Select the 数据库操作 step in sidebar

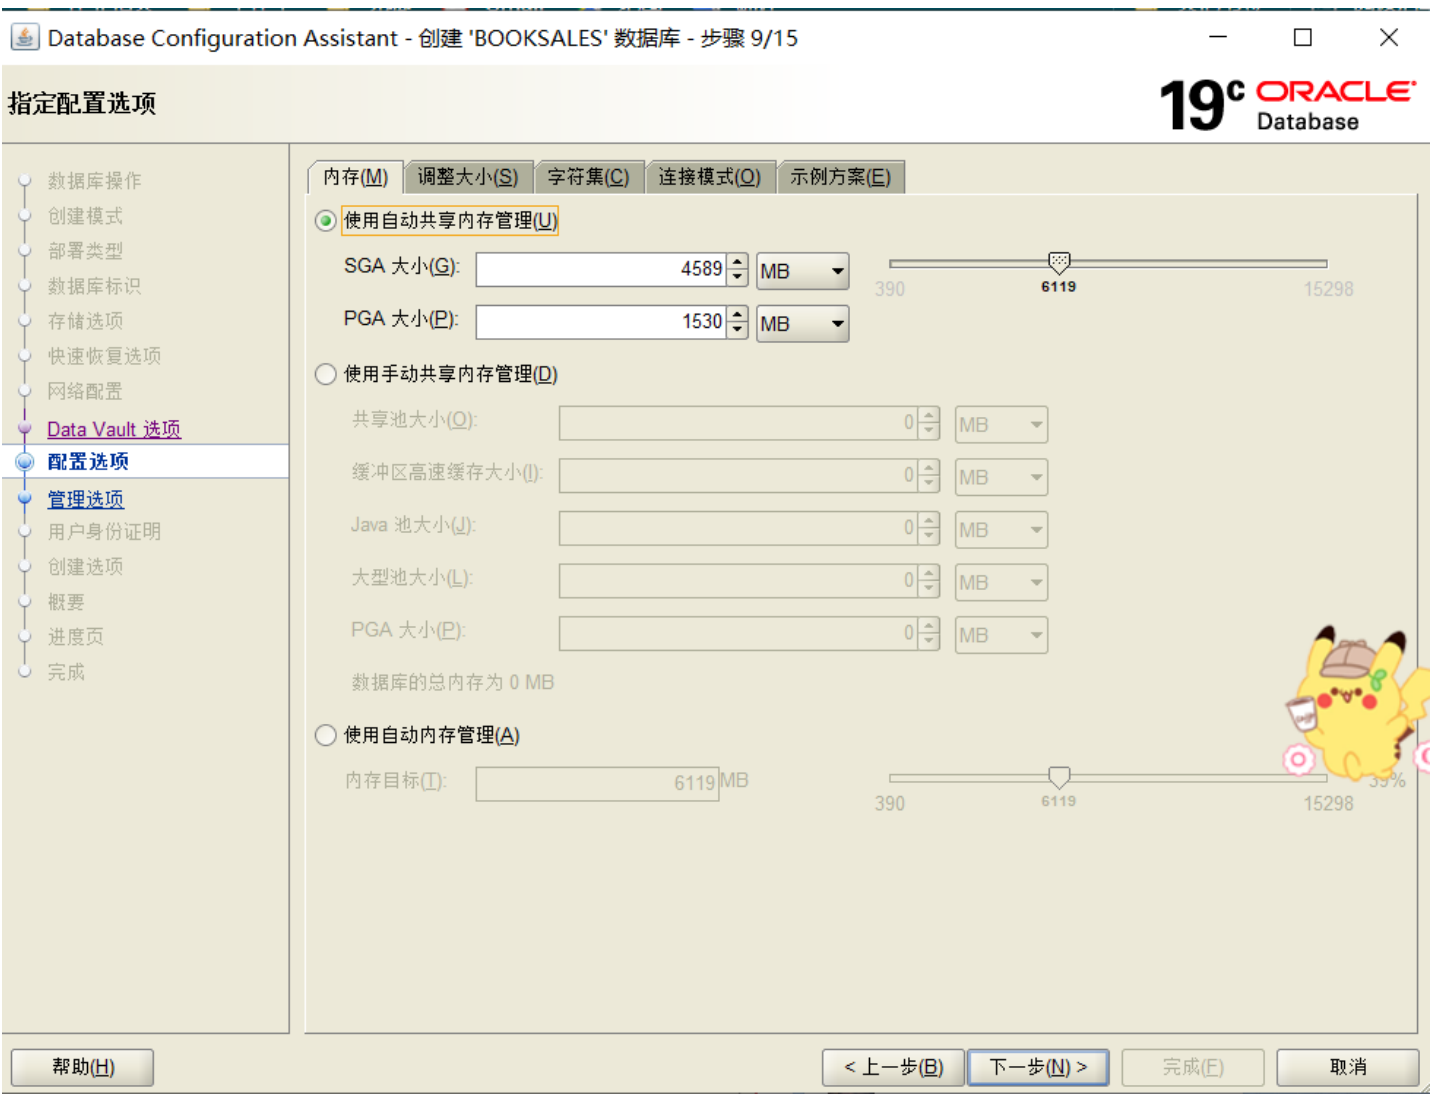click(x=95, y=181)
